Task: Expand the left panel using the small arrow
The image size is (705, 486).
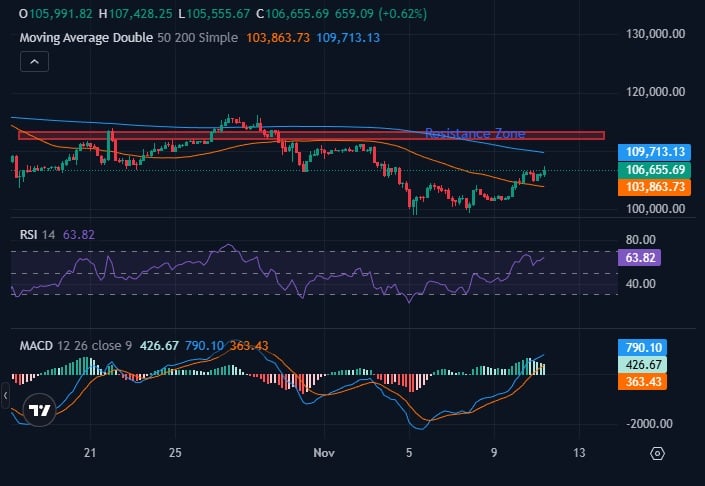Action: coord(4,397)
